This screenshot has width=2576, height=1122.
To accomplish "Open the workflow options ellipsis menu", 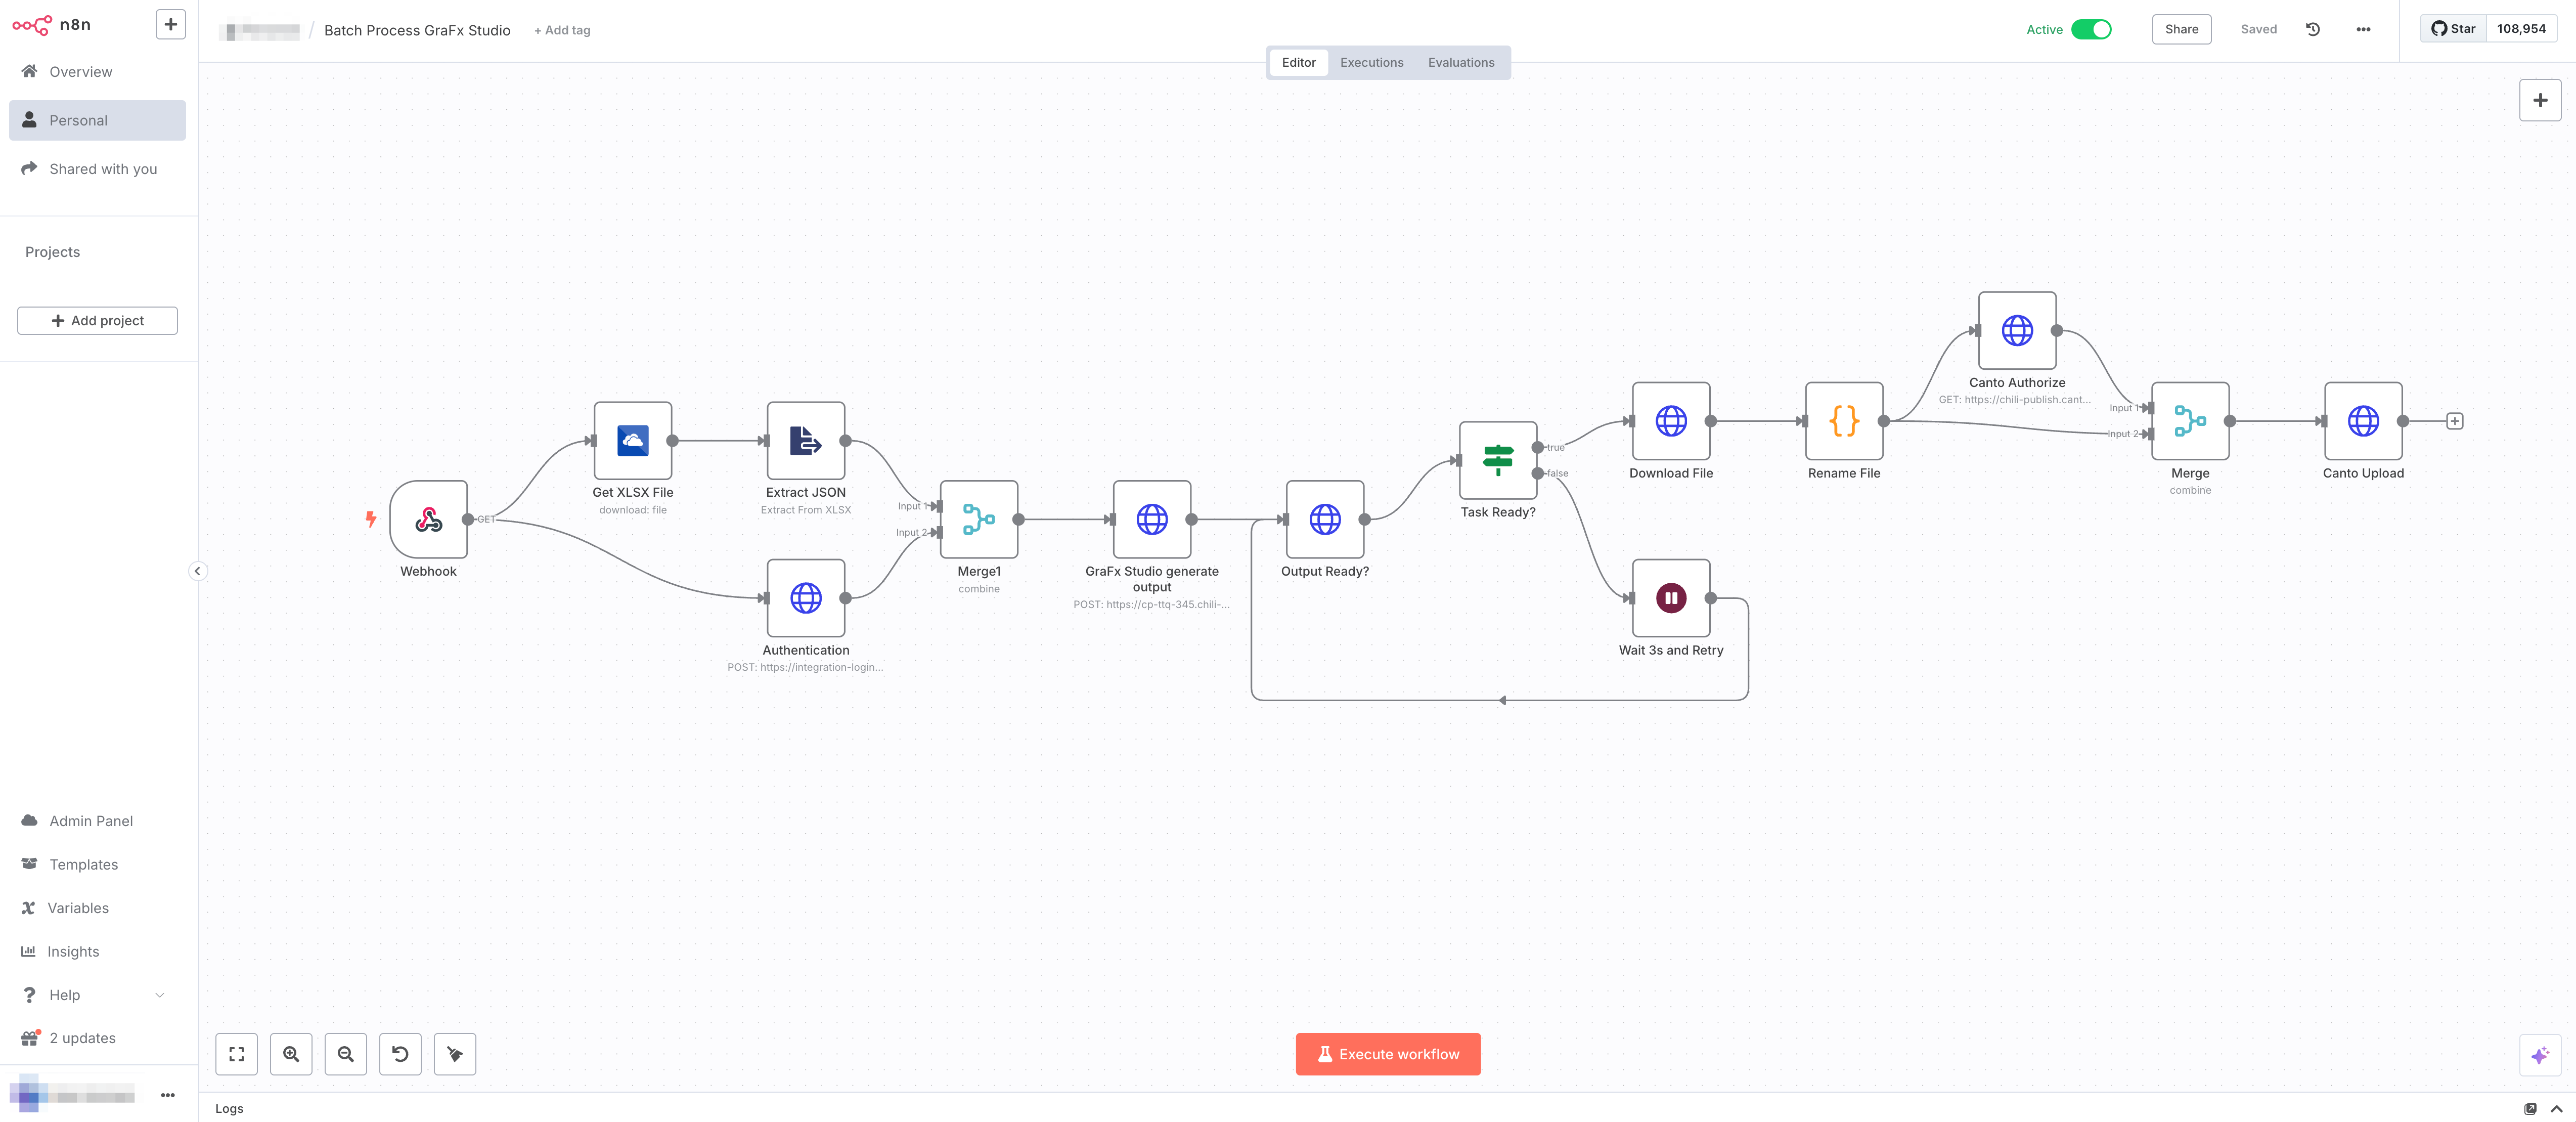I will [x=2363, y=29].
